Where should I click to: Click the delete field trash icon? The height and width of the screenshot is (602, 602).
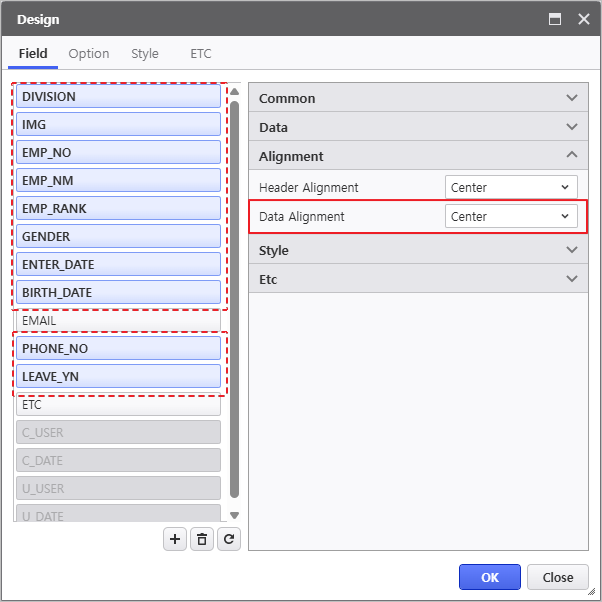click(x=202, y=539)
